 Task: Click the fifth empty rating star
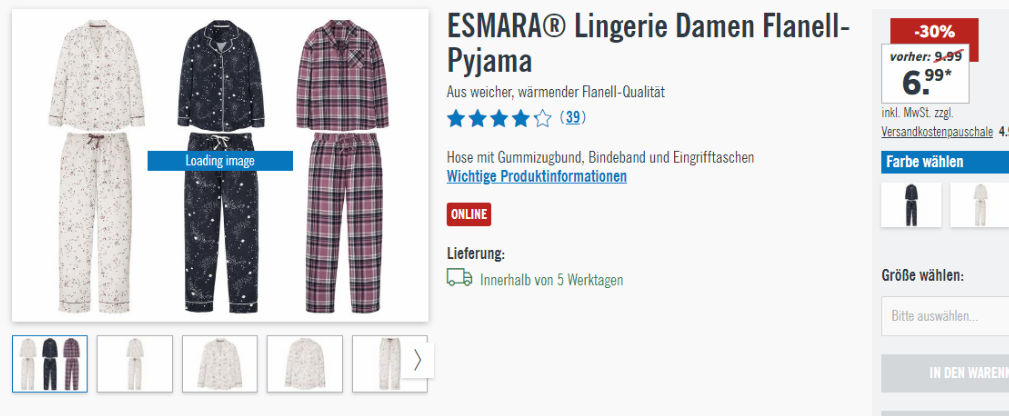coord(543,118)
